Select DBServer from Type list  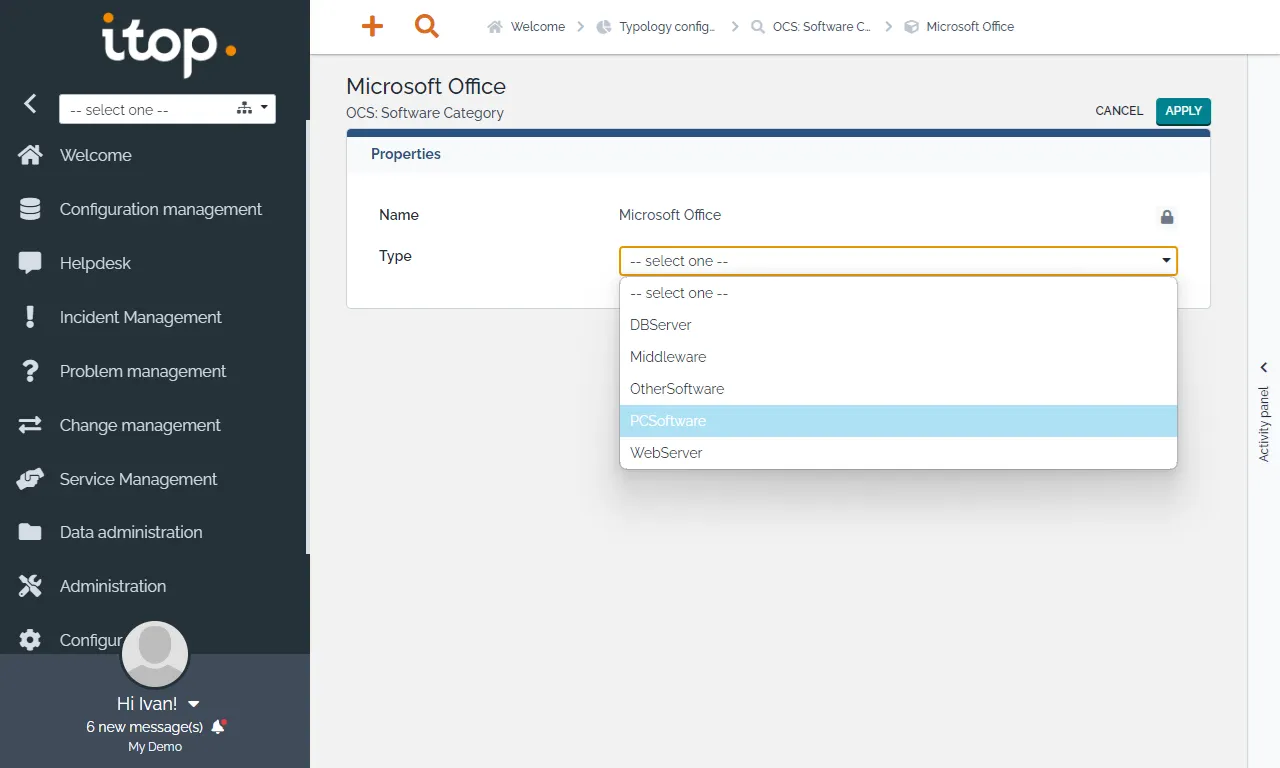click(x=898, y=325)
